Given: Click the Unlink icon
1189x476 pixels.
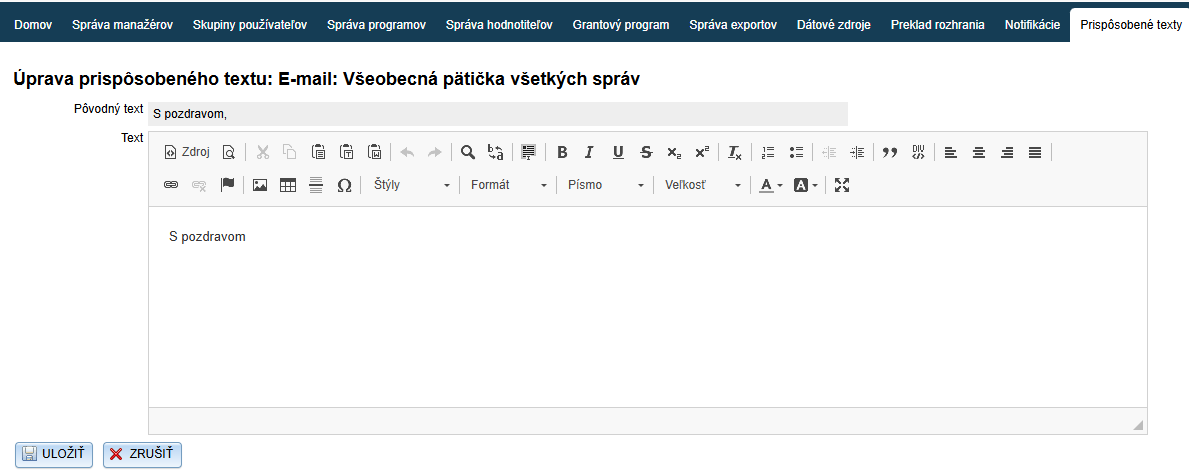Looking at the screenshot, I should (199, 185).
